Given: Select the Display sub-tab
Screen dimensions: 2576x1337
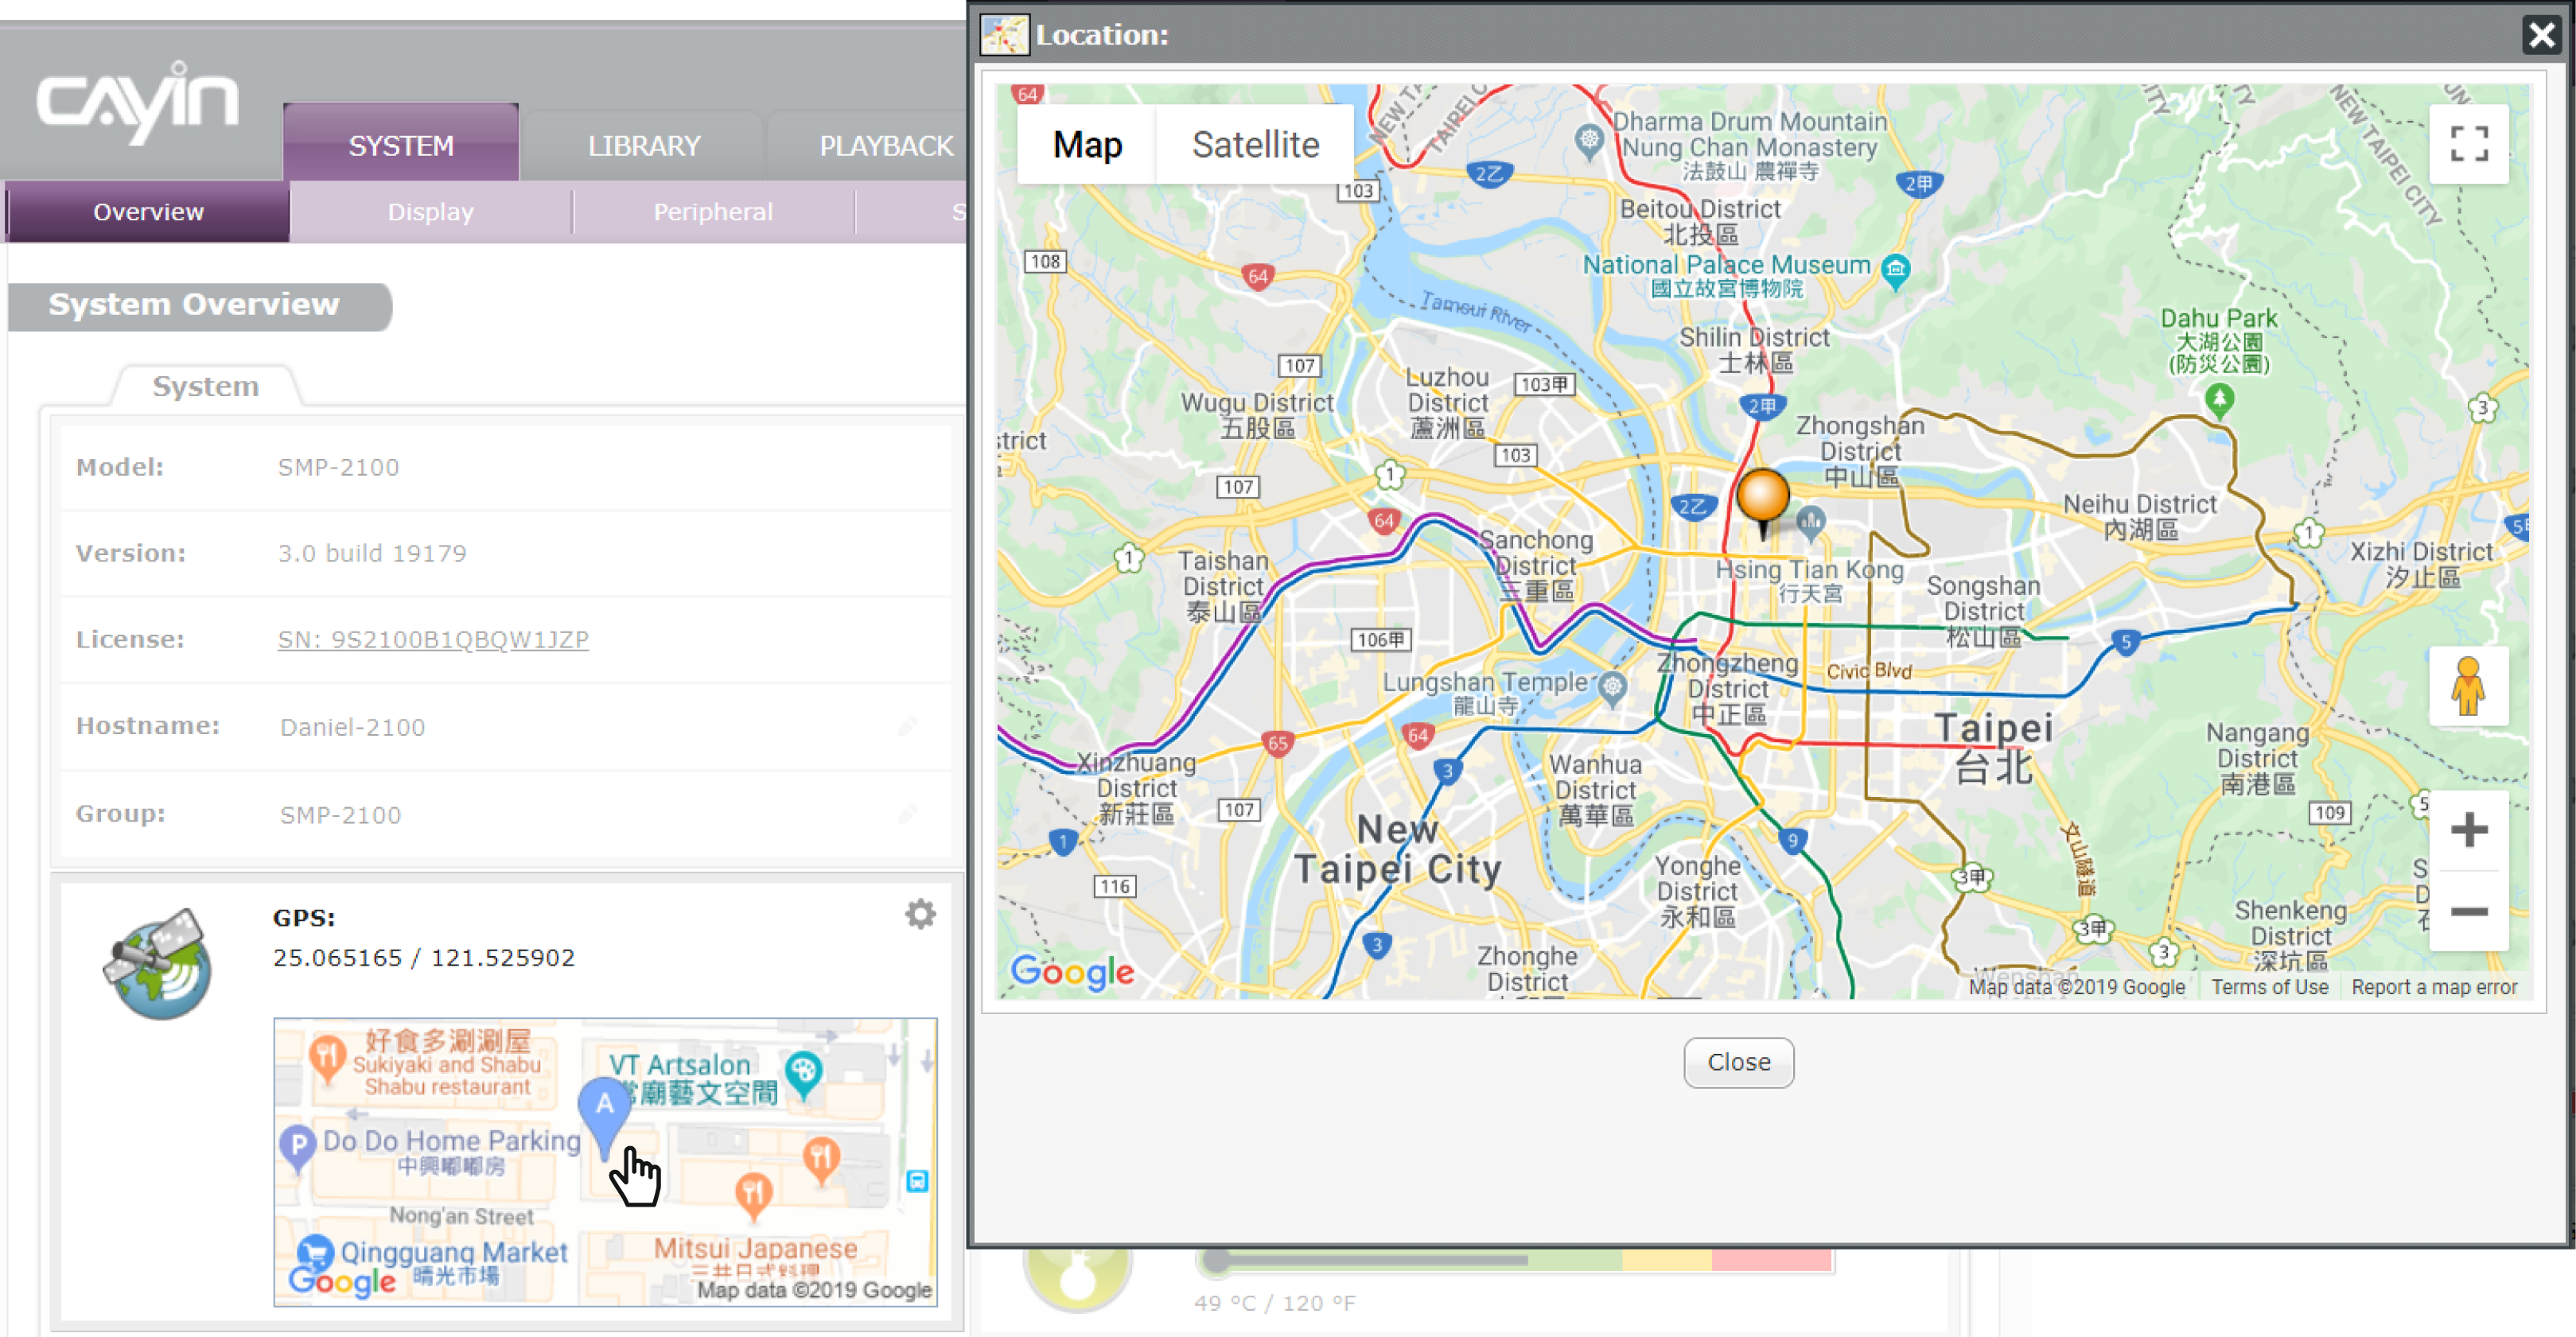Looking at the screenshot, I should pyautogui.click(x=430, y=212).
